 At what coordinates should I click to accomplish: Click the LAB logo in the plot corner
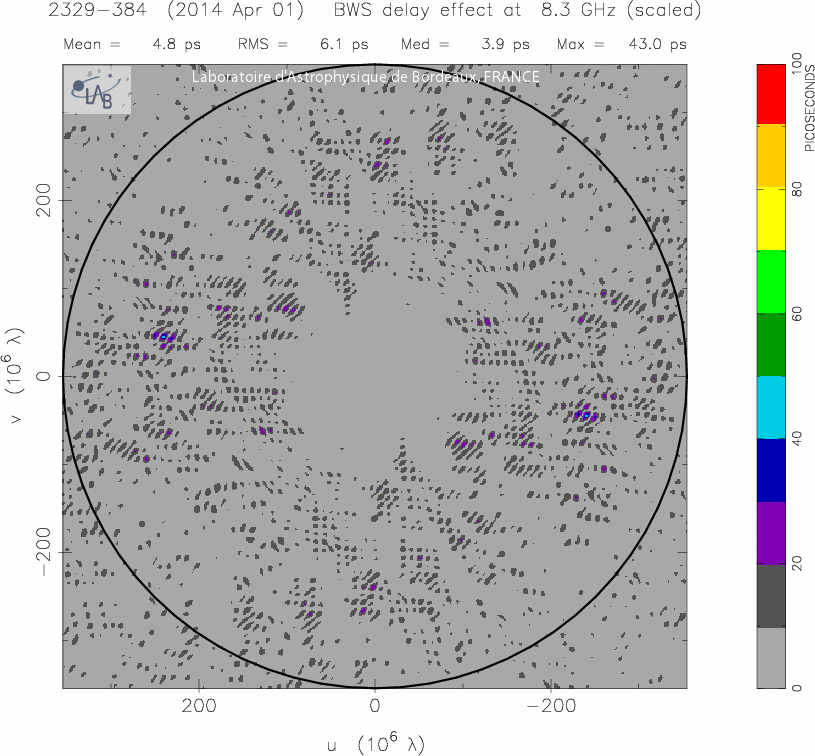tap(97, 89)
